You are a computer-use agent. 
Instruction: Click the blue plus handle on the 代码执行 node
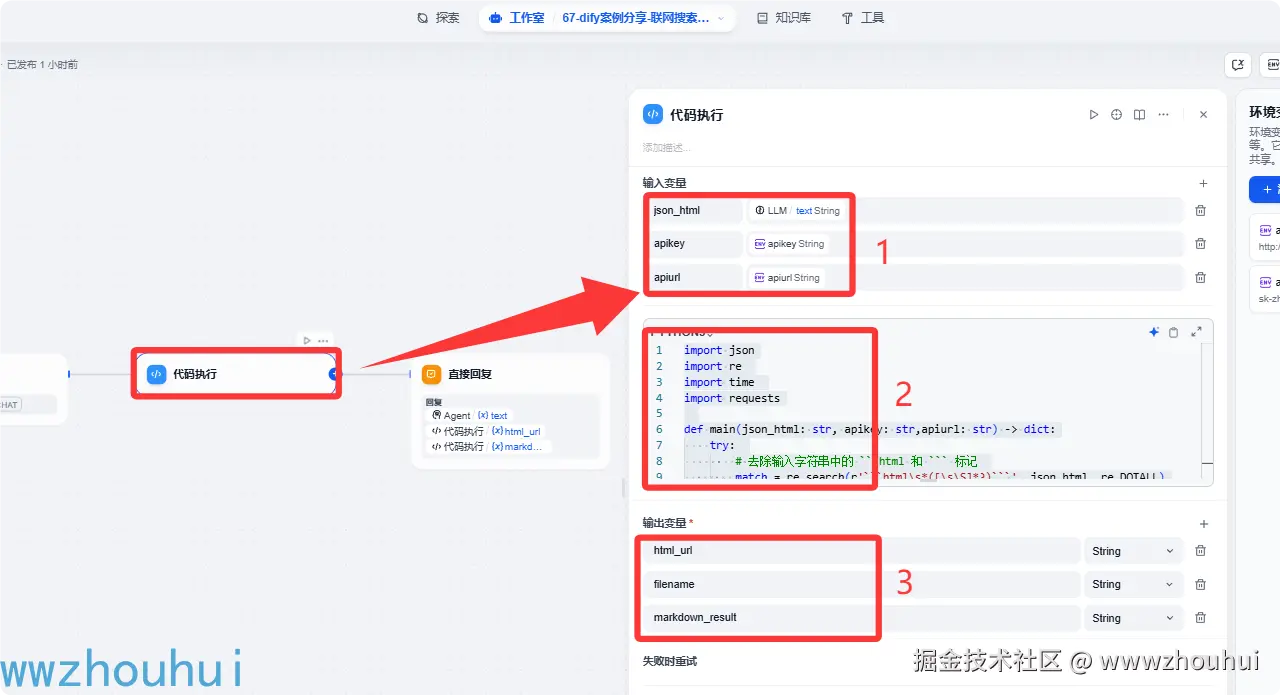coord(334,374)
